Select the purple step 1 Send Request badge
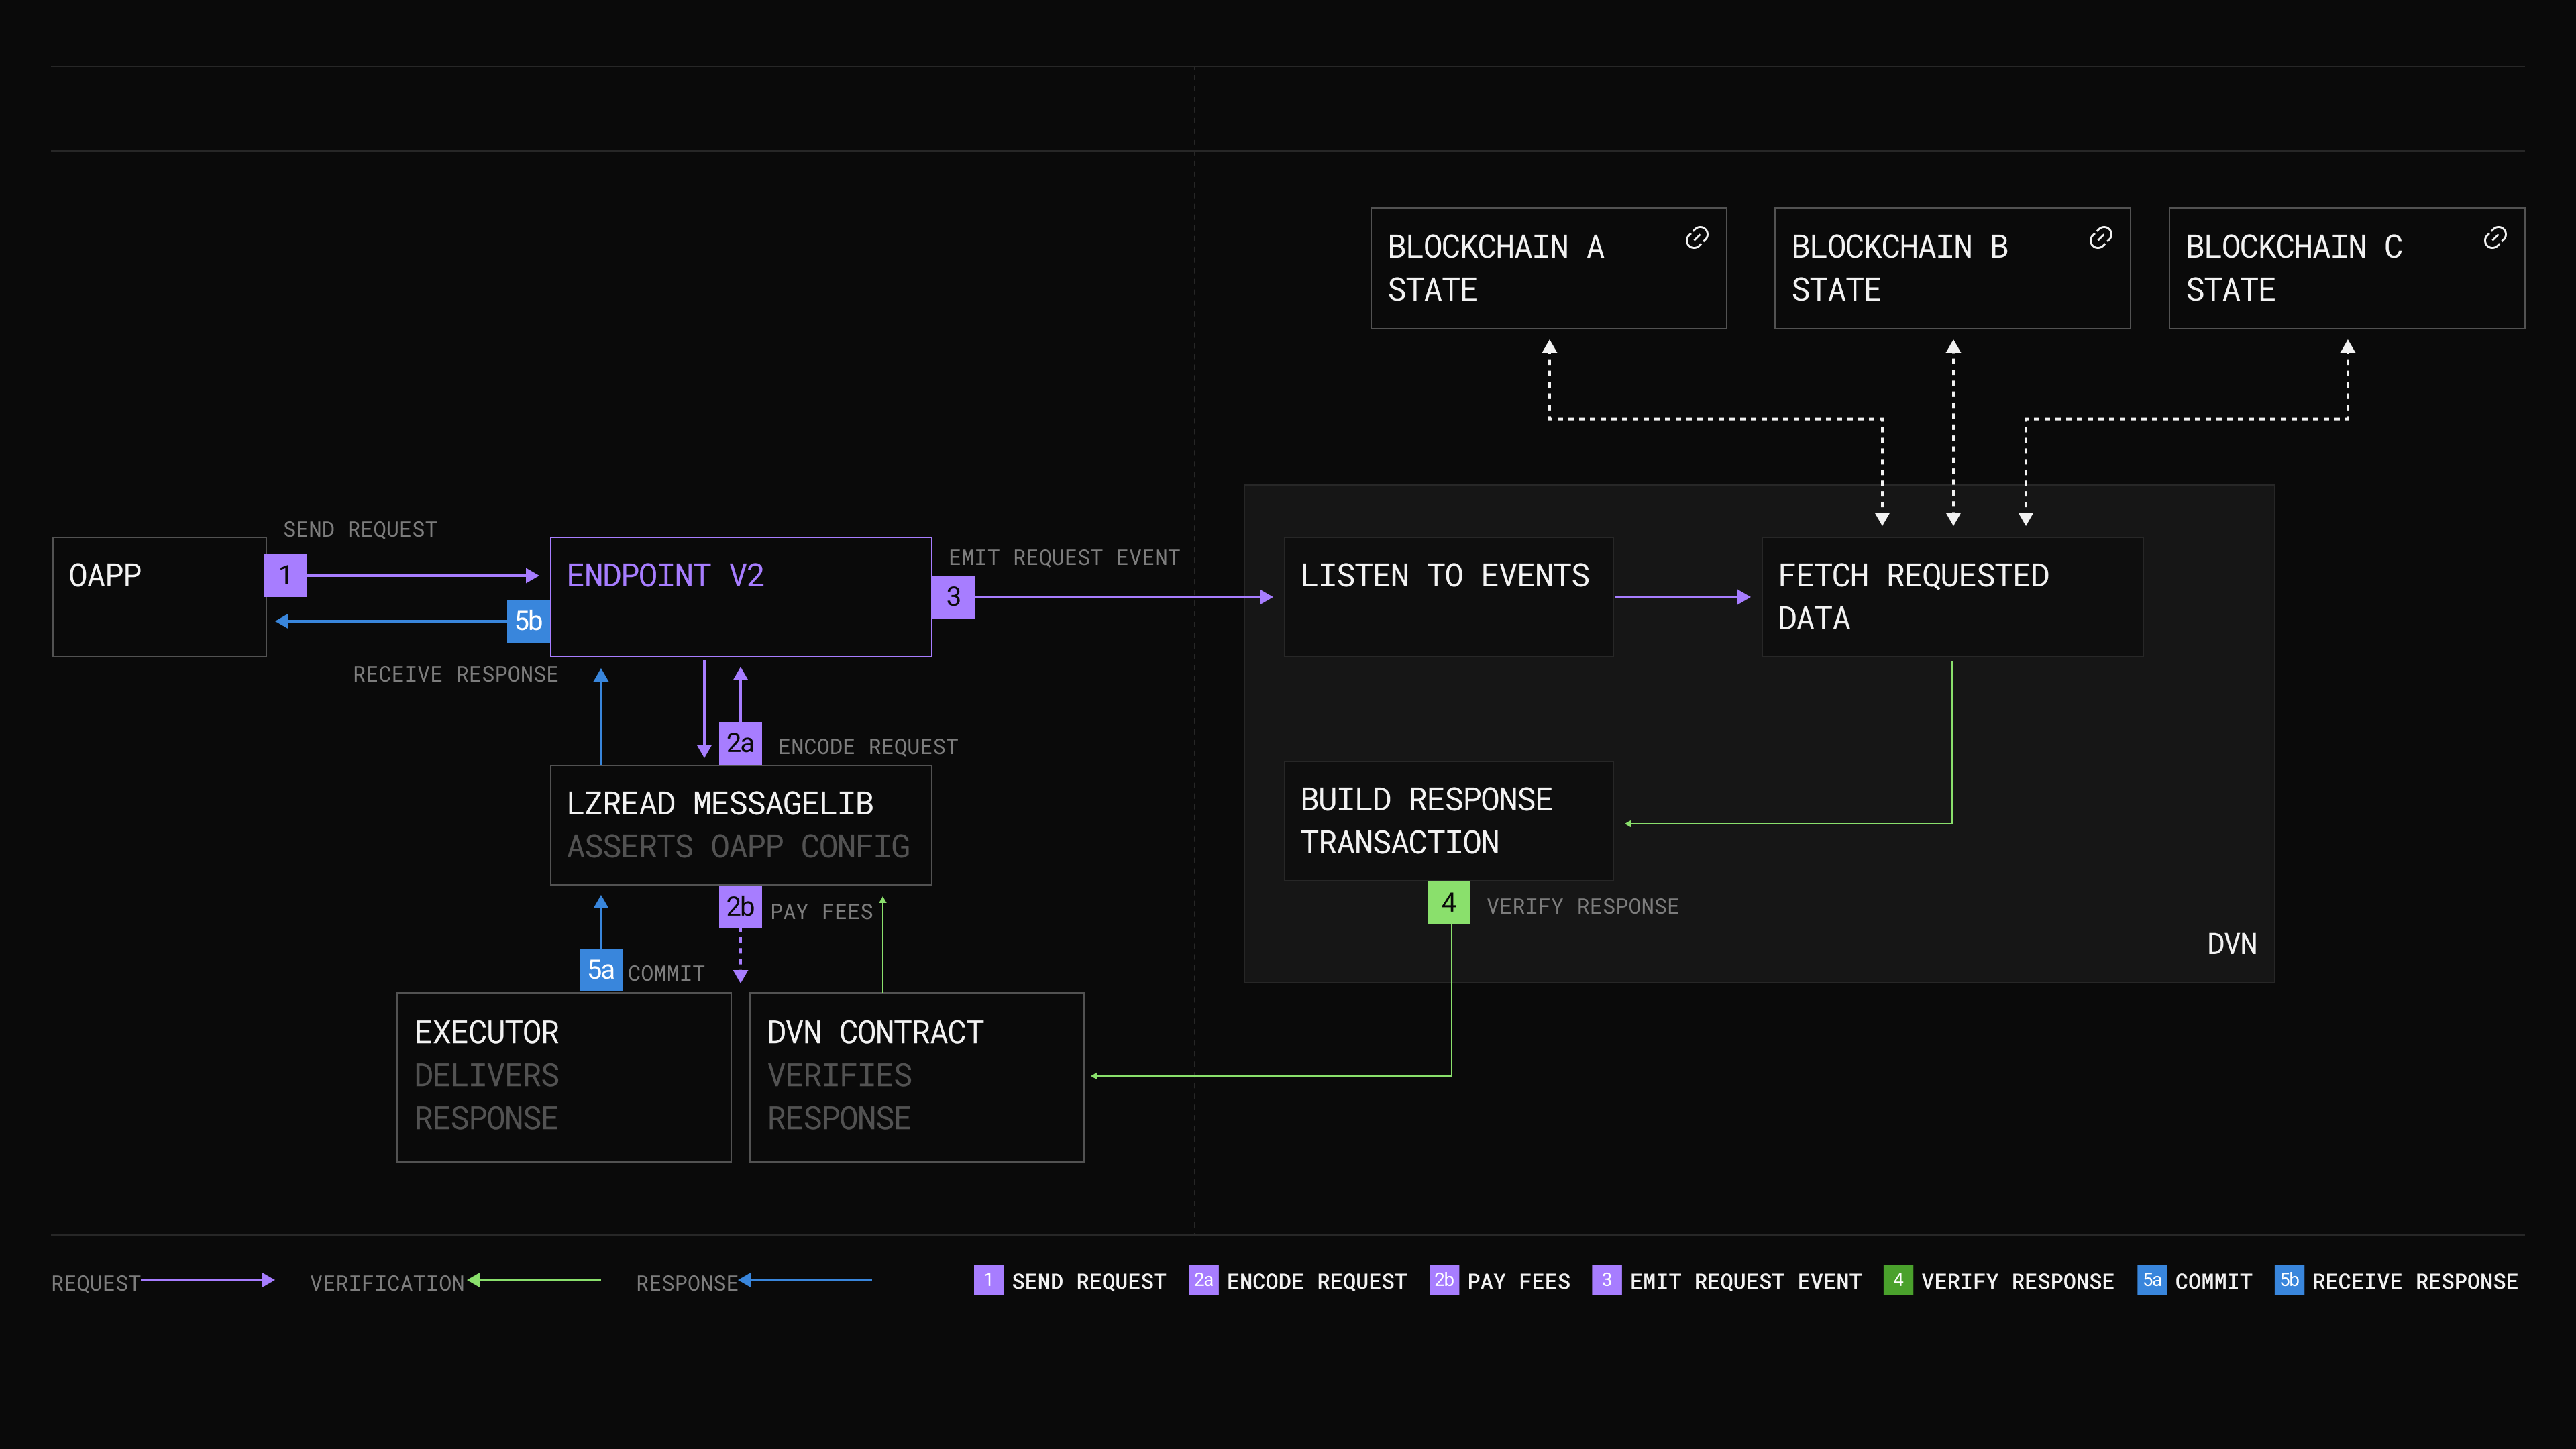Image resolution: width=2576 pixels, height=1449 pixels. 285,576
